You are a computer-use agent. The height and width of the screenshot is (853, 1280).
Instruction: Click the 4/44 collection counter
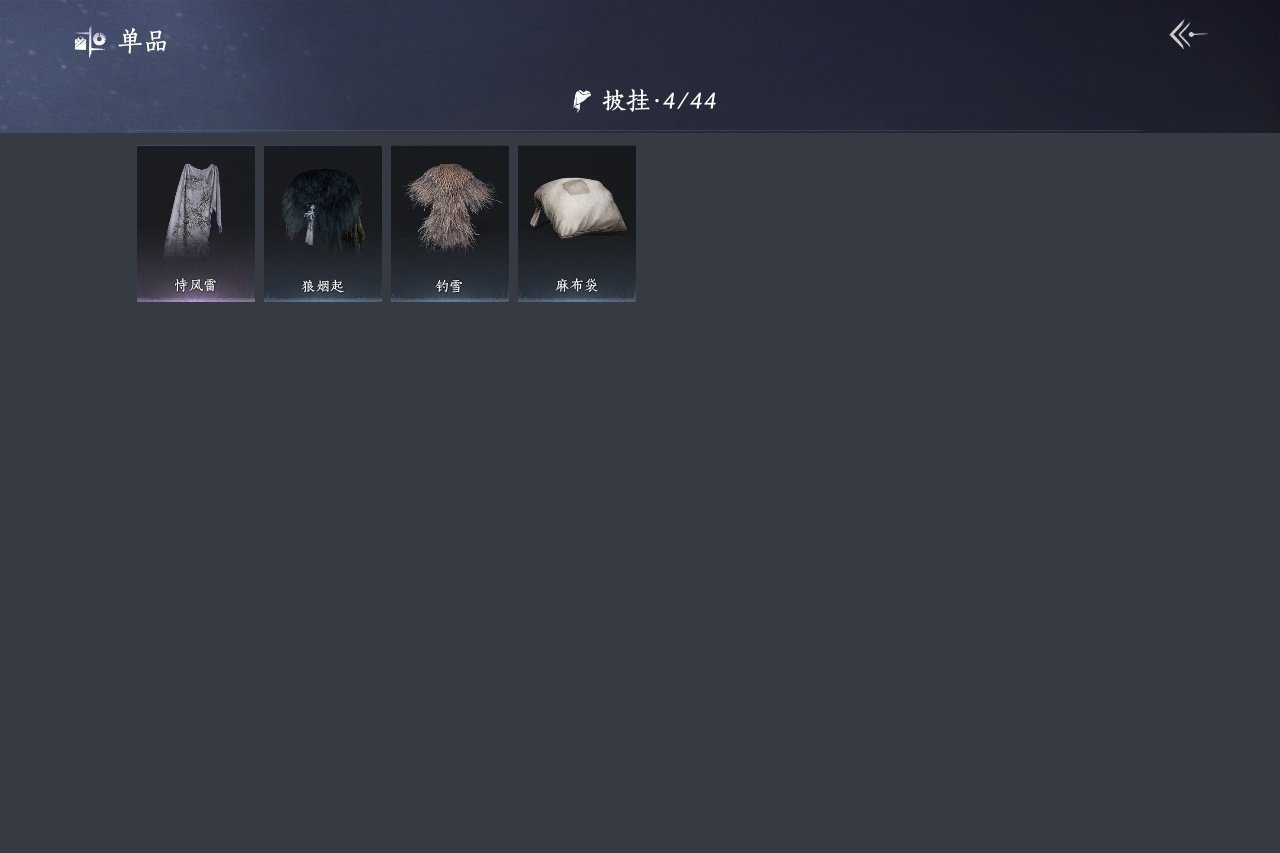[x=690, y=101]
